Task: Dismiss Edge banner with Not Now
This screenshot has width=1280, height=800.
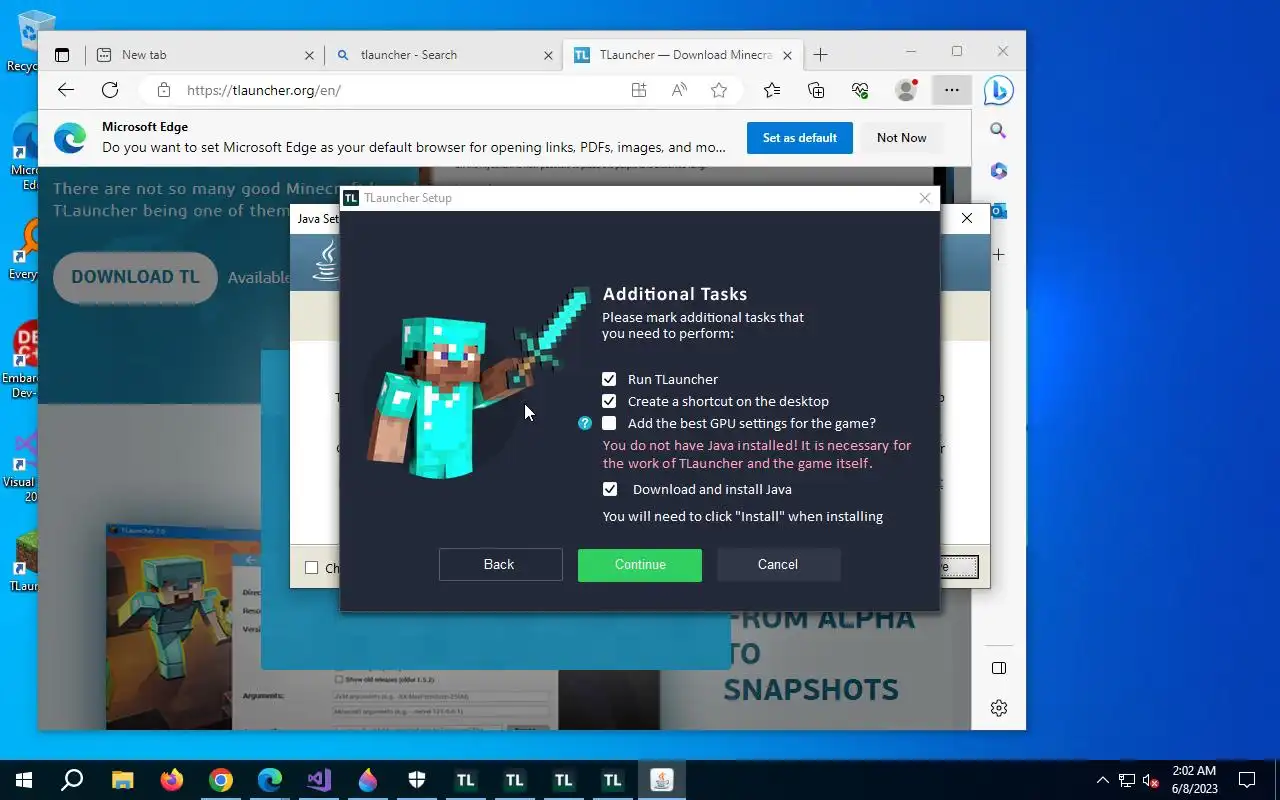Action: point(902,138)
